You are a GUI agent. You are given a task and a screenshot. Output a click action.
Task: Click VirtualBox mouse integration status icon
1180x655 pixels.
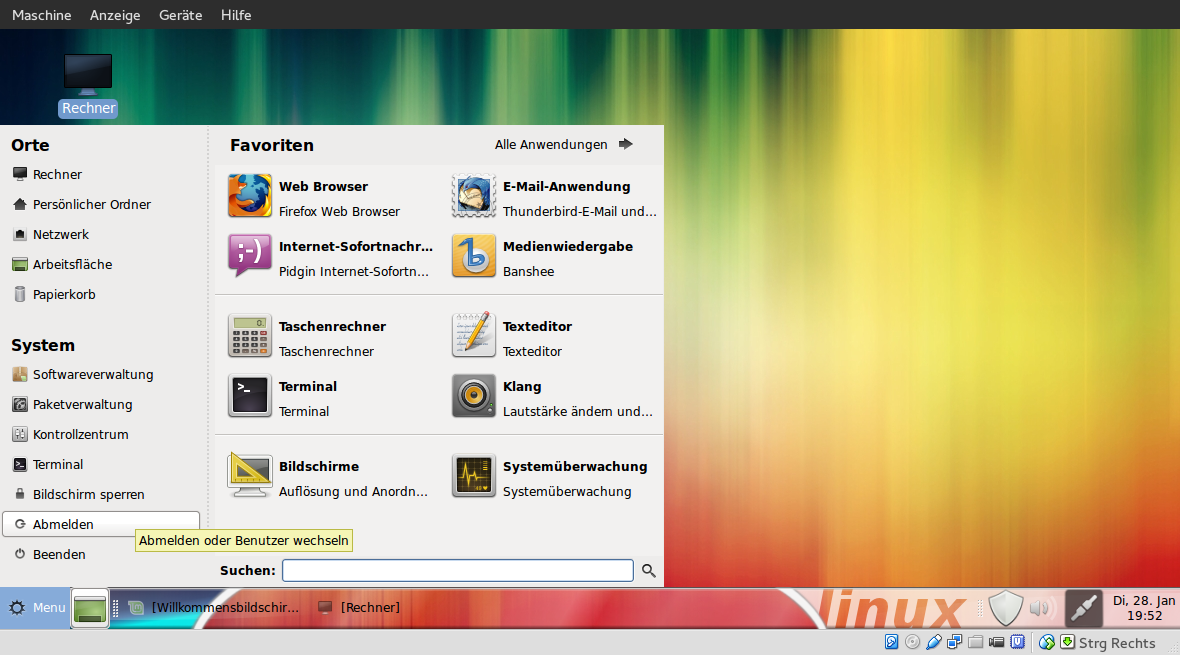click(1047, 642)
